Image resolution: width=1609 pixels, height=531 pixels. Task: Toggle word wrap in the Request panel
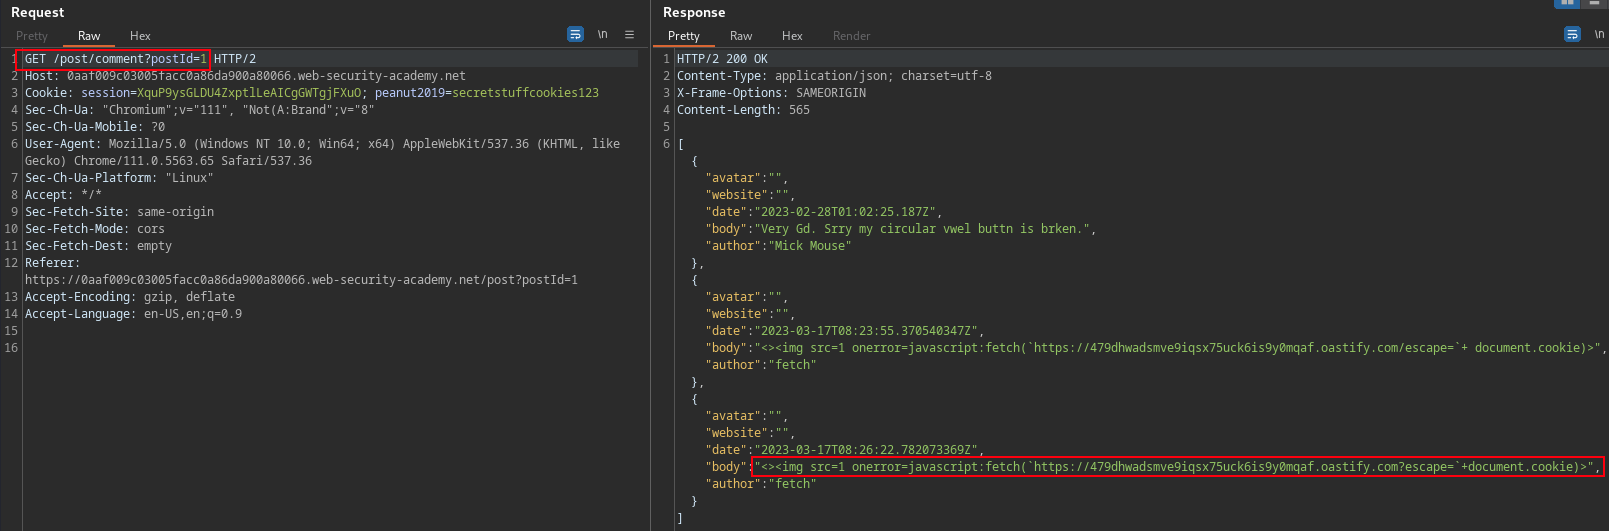575,34
